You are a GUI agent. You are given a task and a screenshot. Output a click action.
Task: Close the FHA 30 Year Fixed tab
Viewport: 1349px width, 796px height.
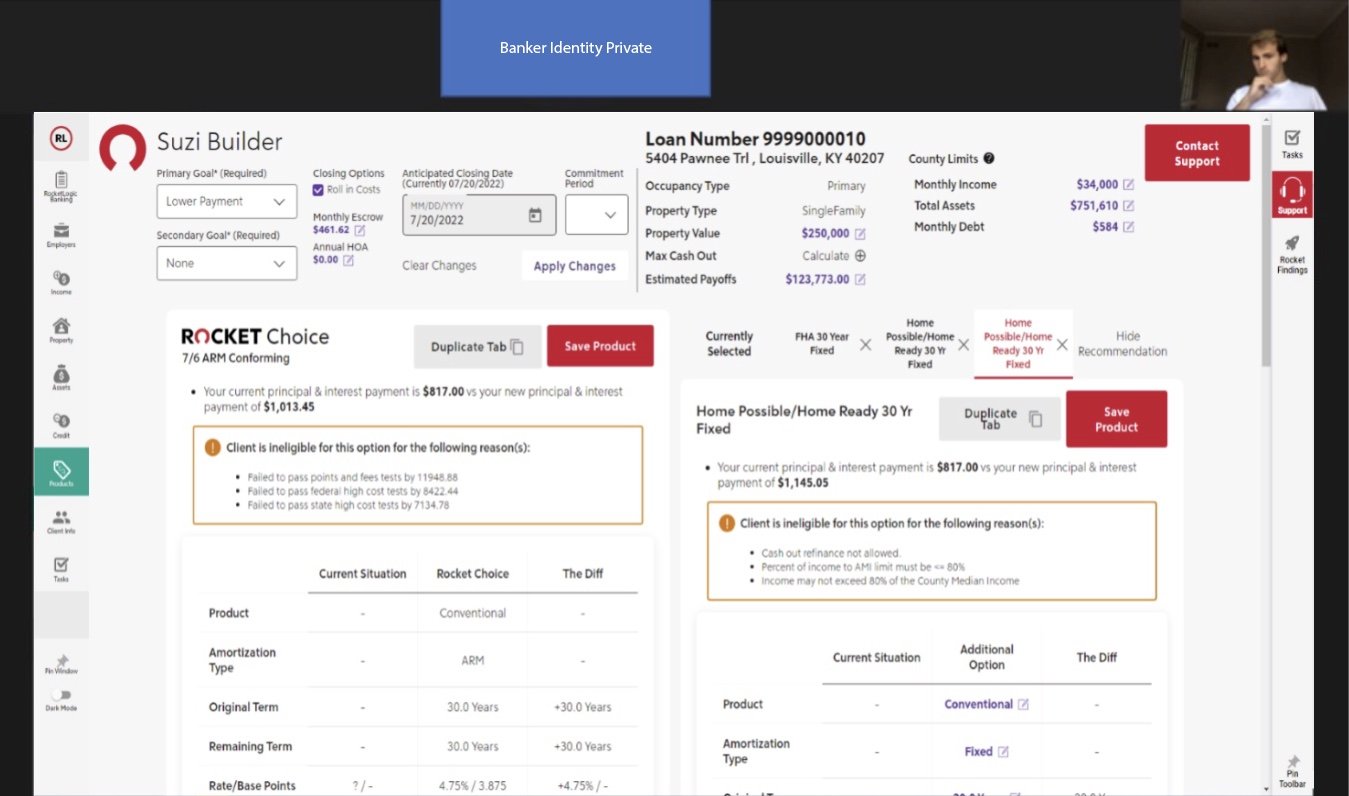tap(866, 344)
